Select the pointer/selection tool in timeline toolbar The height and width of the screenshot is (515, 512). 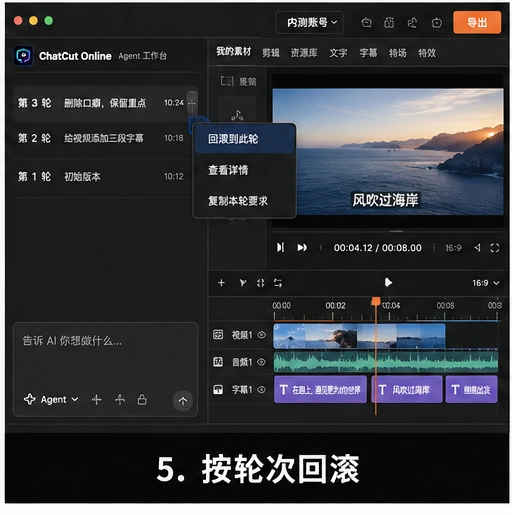click(243, 283)
